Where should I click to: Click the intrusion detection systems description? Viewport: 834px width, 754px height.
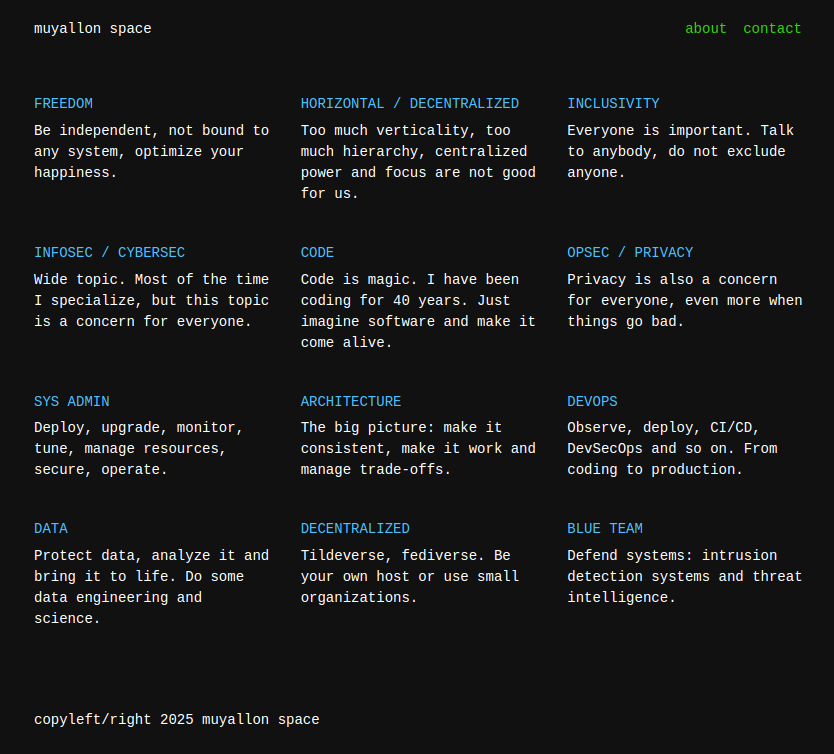[x=685, y=576]
